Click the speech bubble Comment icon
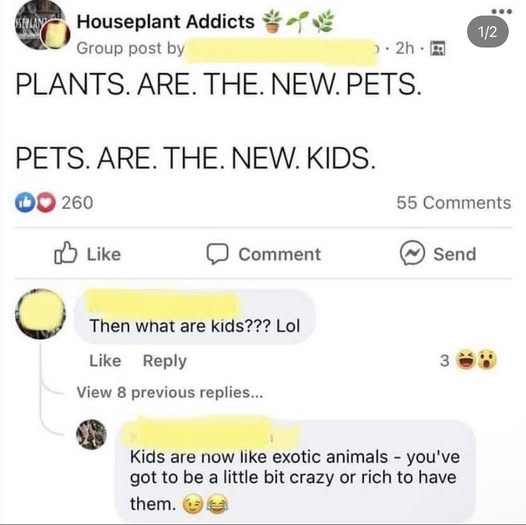The image size is (526, 525). pyautogui.click(x=217, y=254)
